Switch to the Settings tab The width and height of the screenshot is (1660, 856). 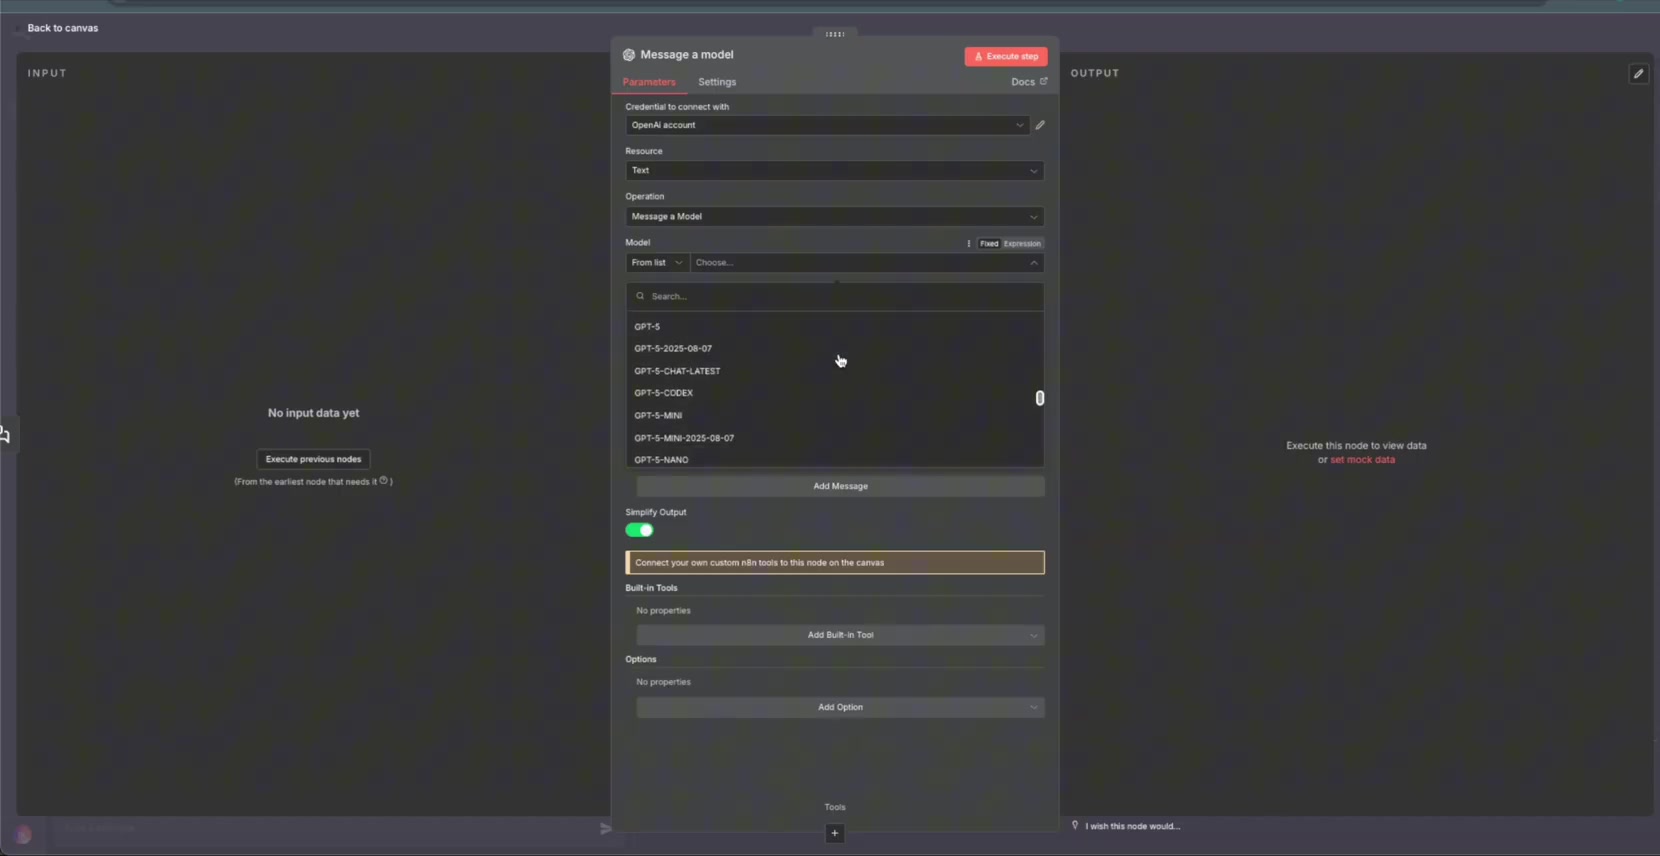coord(717,82)
